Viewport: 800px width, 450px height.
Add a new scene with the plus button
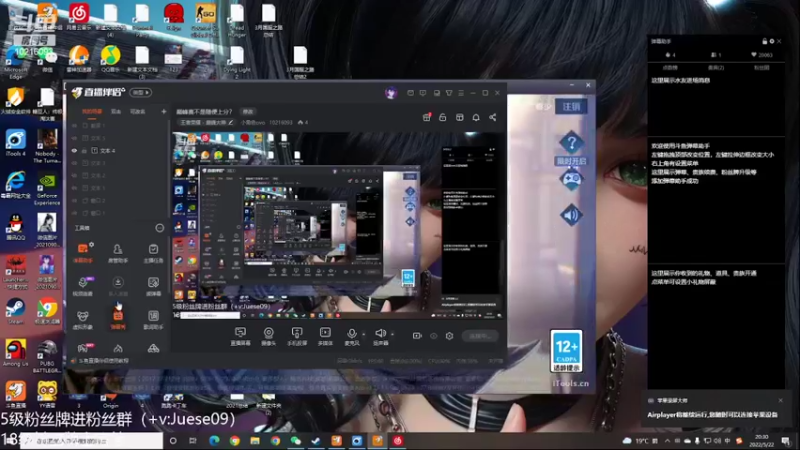tap(164, 111)
